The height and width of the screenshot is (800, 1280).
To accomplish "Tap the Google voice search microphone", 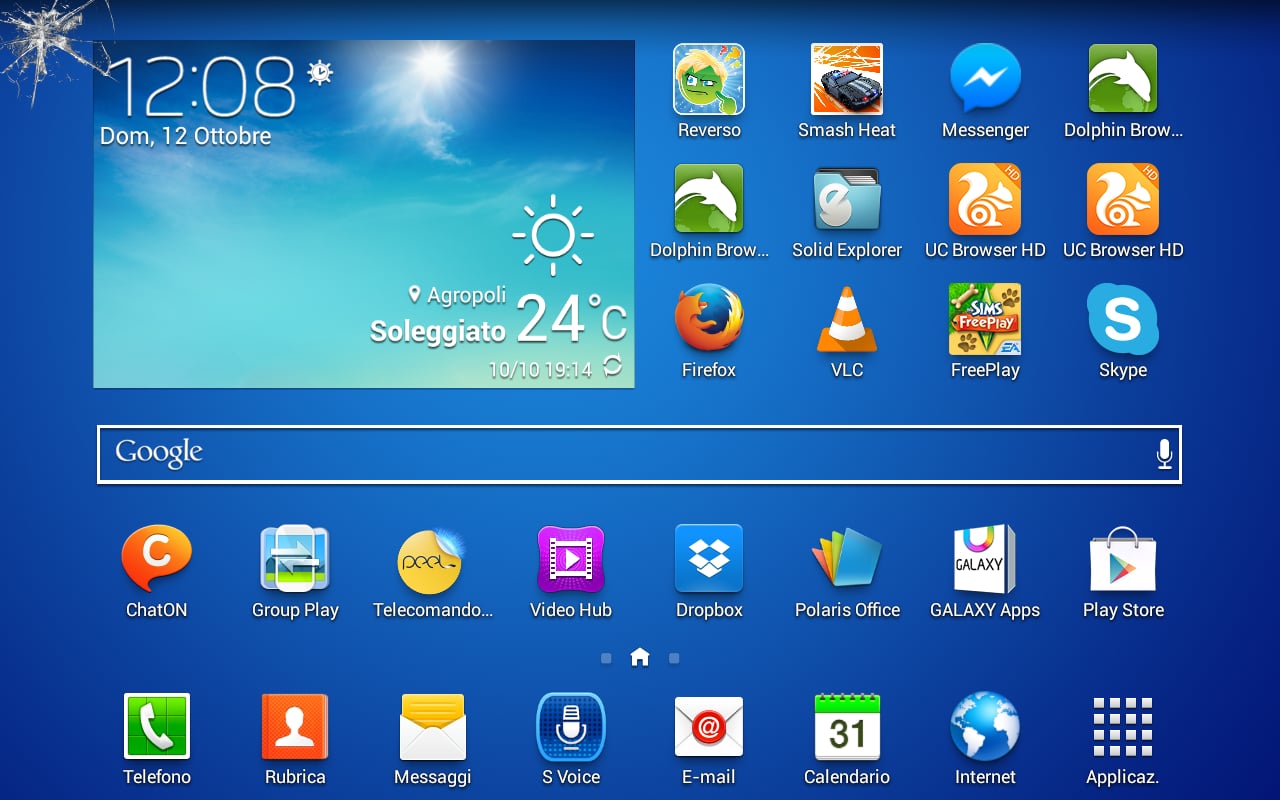I will pyautogui.click(x=1164, y=454).
